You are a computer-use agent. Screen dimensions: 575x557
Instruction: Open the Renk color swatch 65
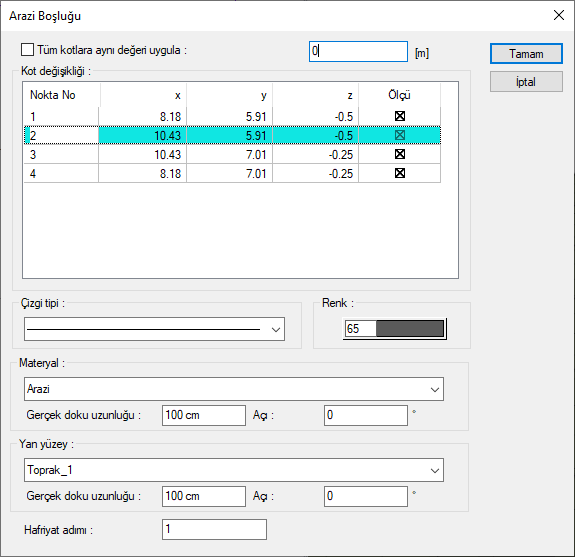coord(395,329)
